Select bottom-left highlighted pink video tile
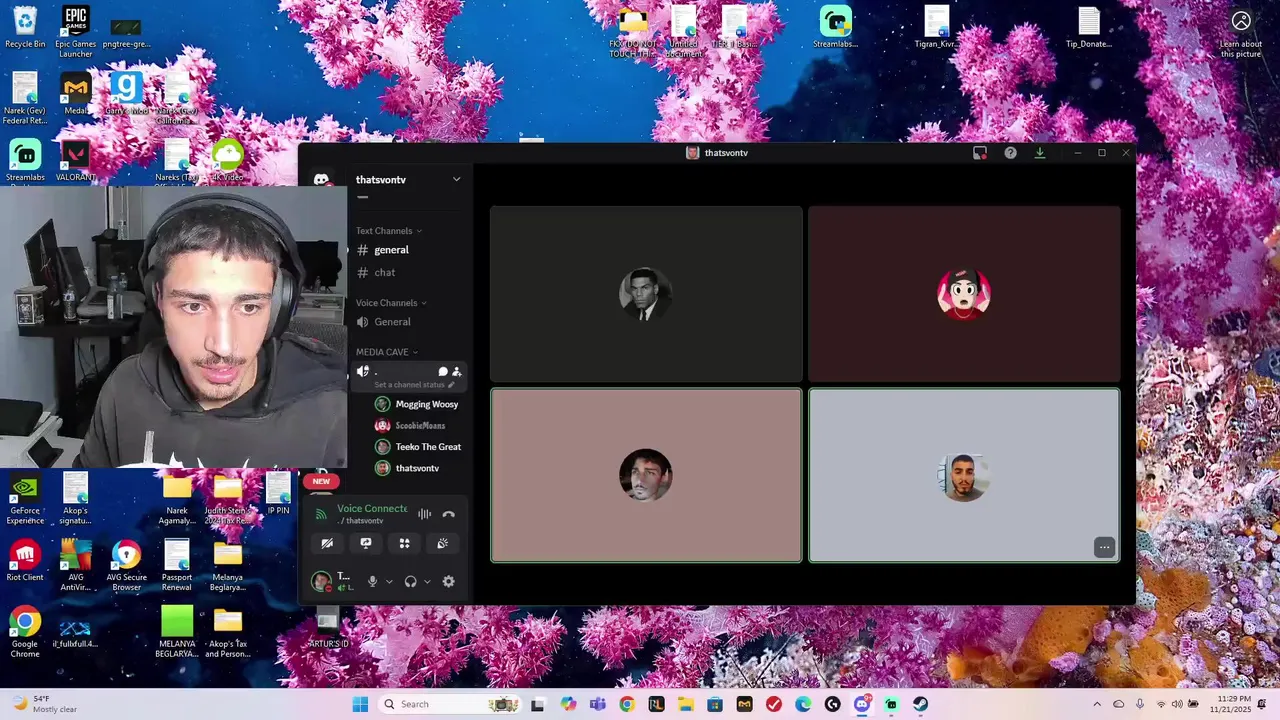The image size is (1280, 720). 646,475
